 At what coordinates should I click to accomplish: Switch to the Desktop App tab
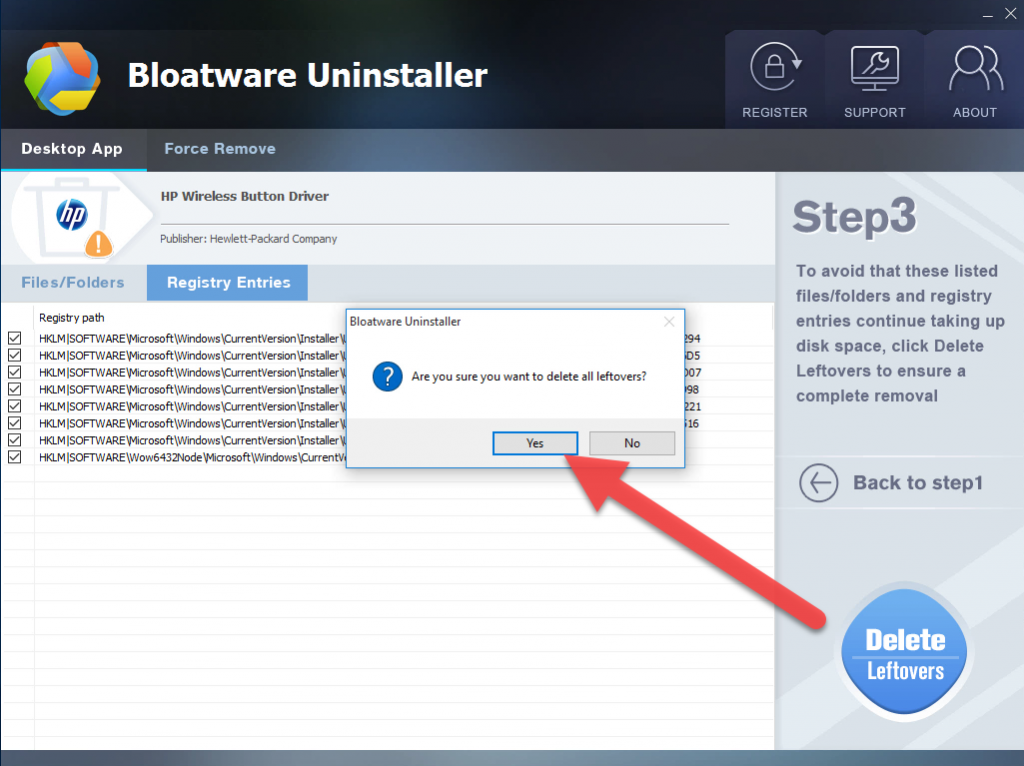[72, 149]
